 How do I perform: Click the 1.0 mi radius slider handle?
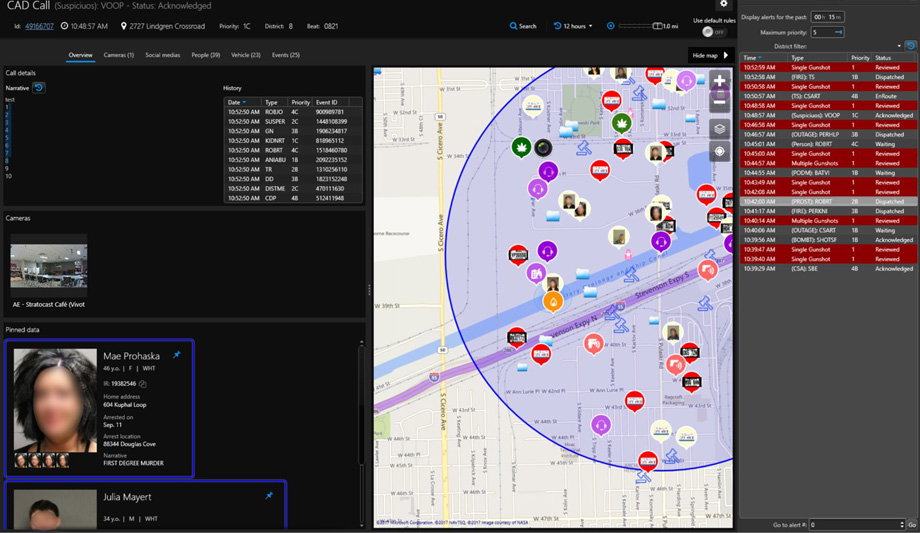click(657, 26)
